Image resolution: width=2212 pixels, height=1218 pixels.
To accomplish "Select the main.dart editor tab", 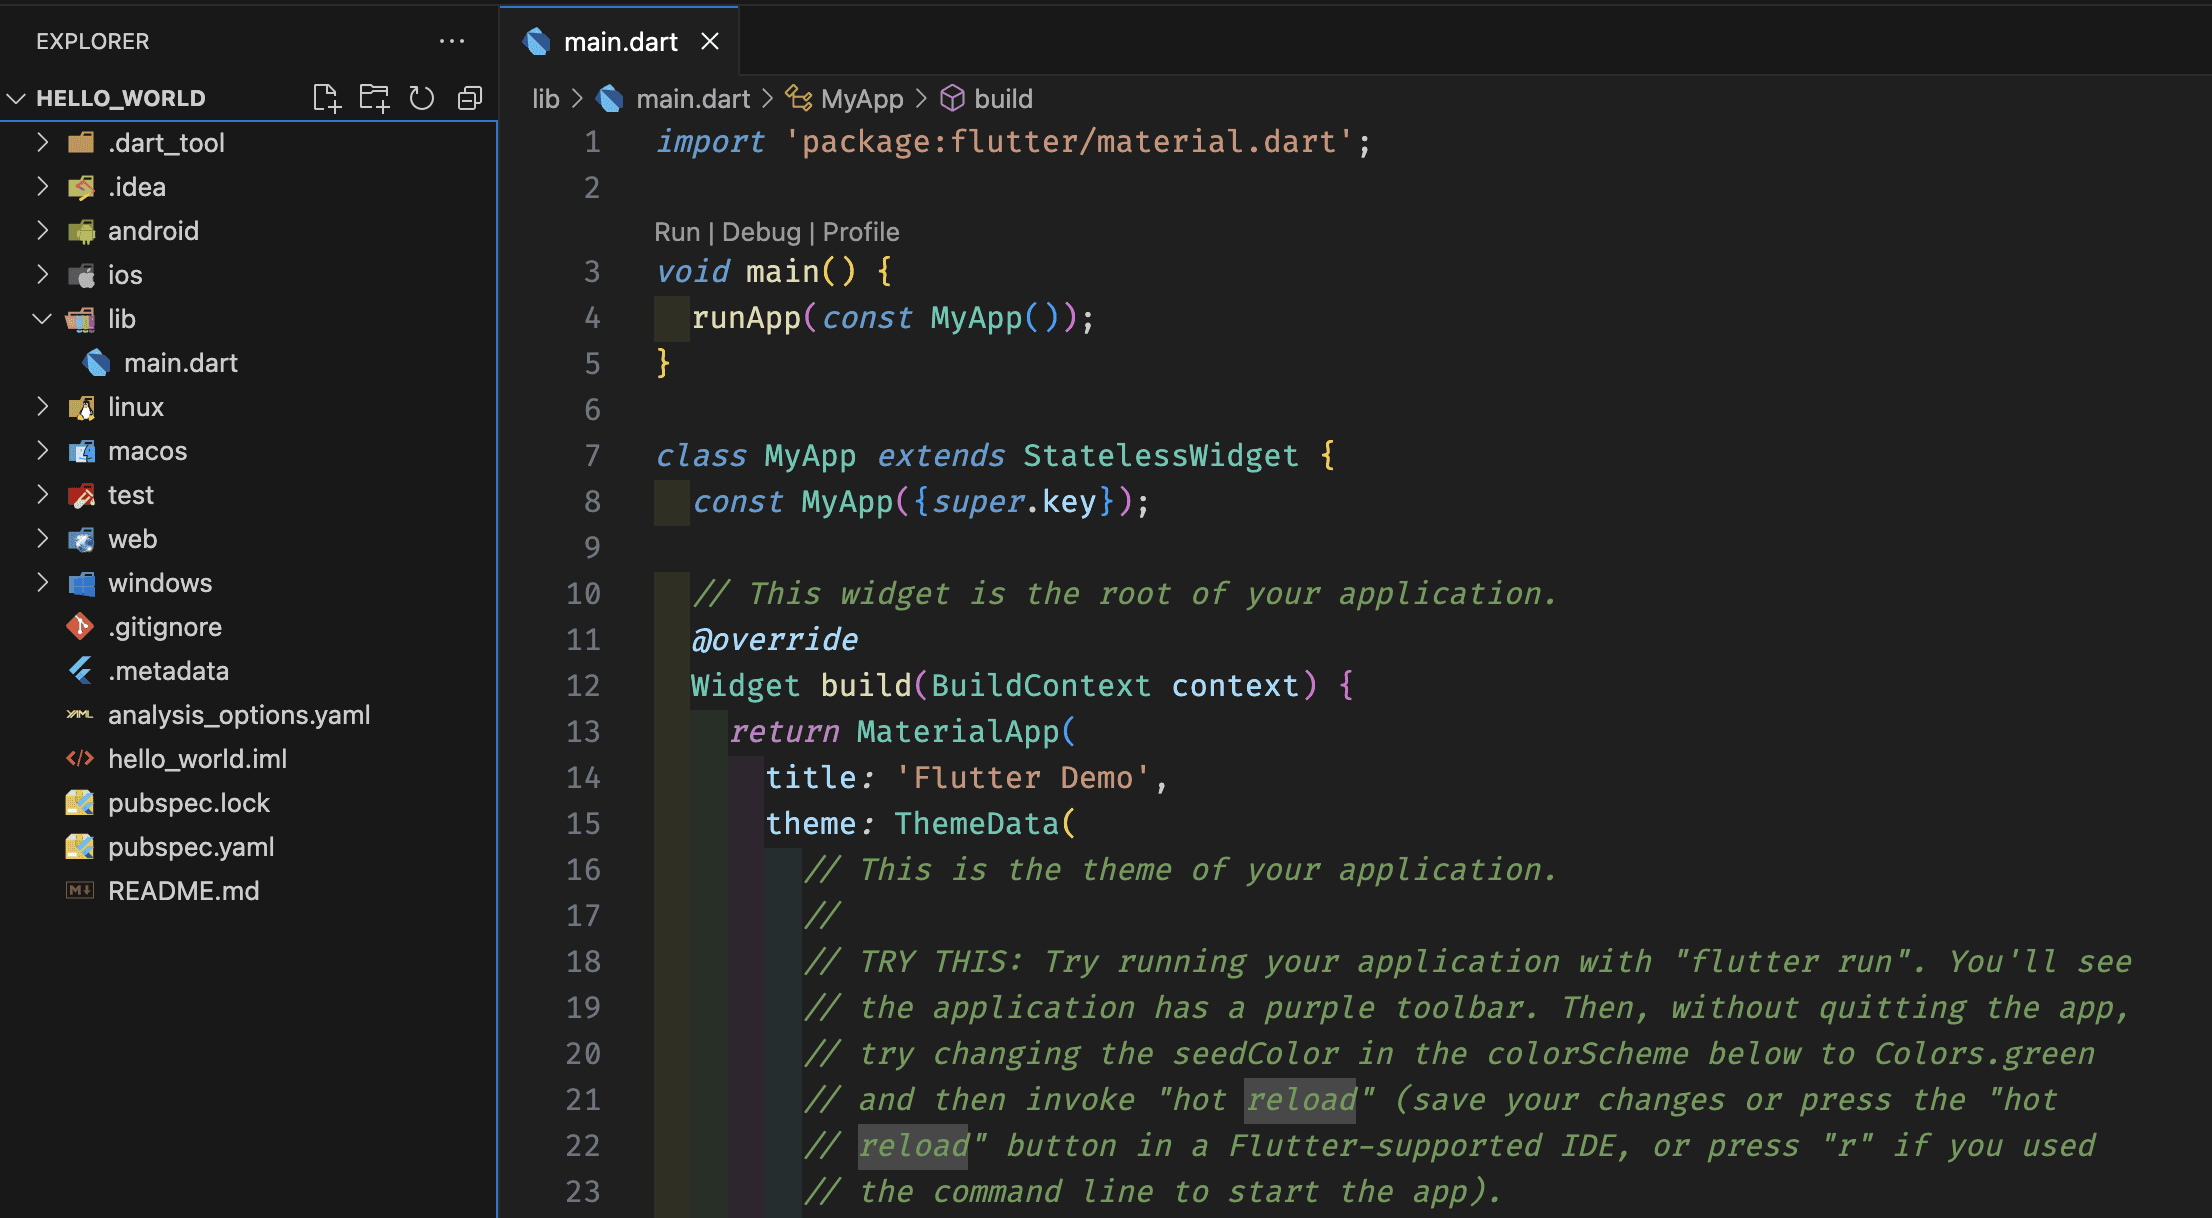I will (x=620, y=42).
